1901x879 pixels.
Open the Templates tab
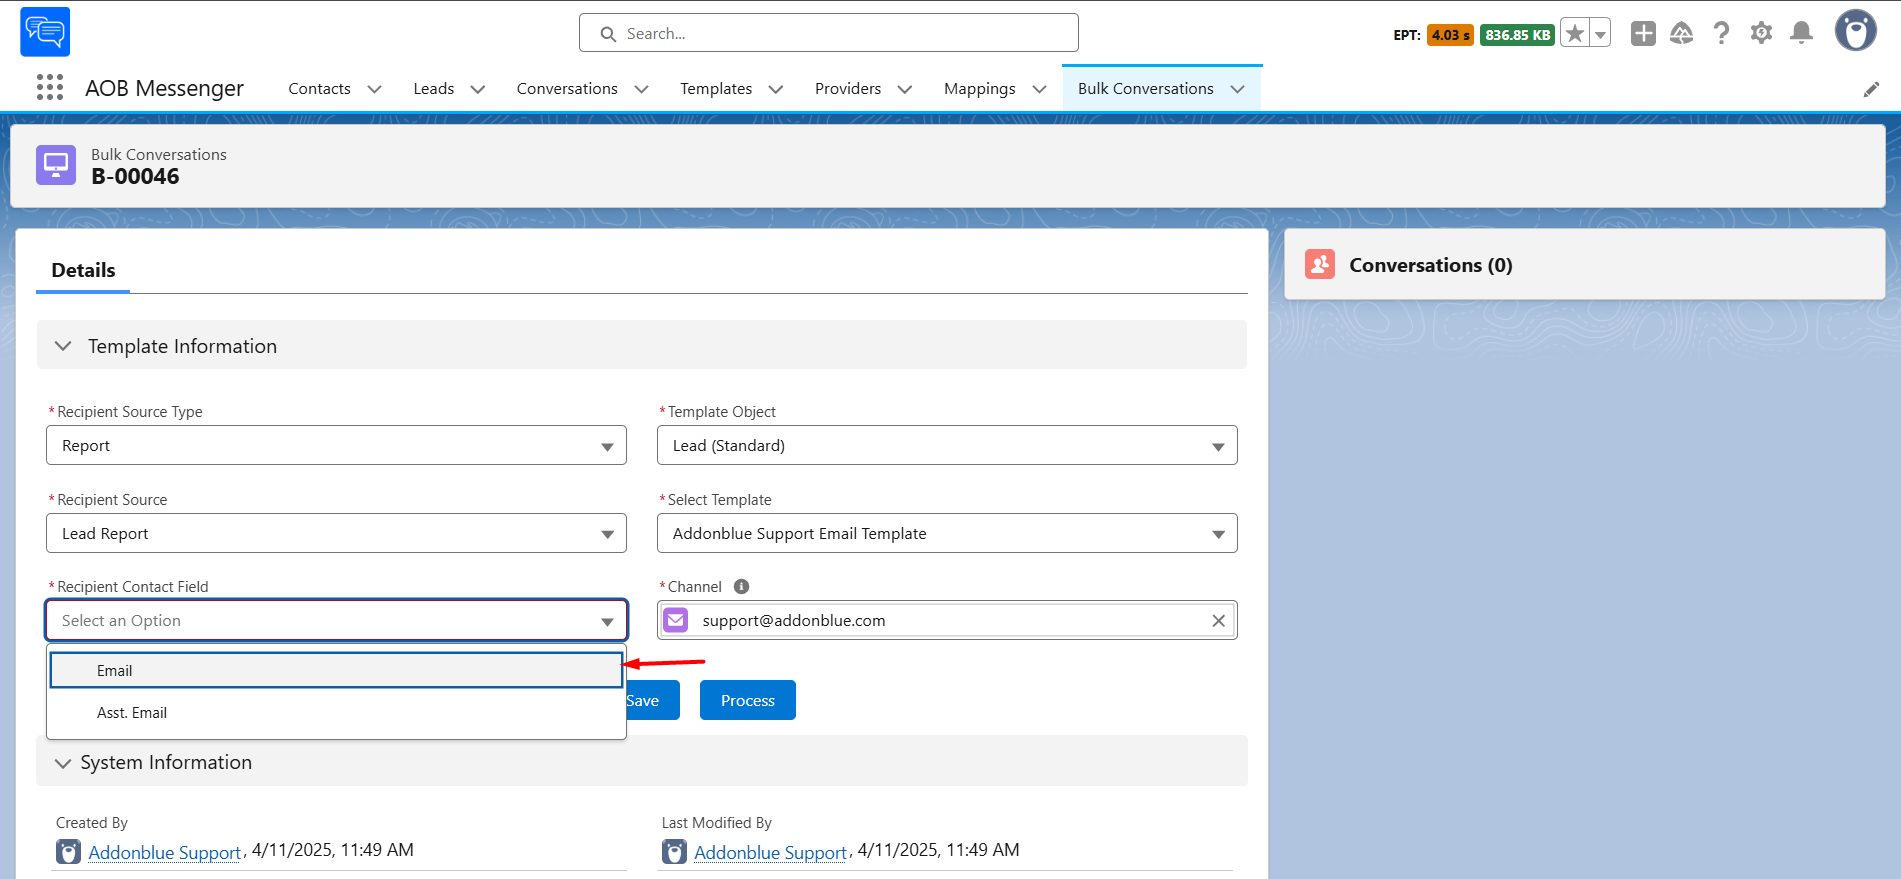pos(716,89)
